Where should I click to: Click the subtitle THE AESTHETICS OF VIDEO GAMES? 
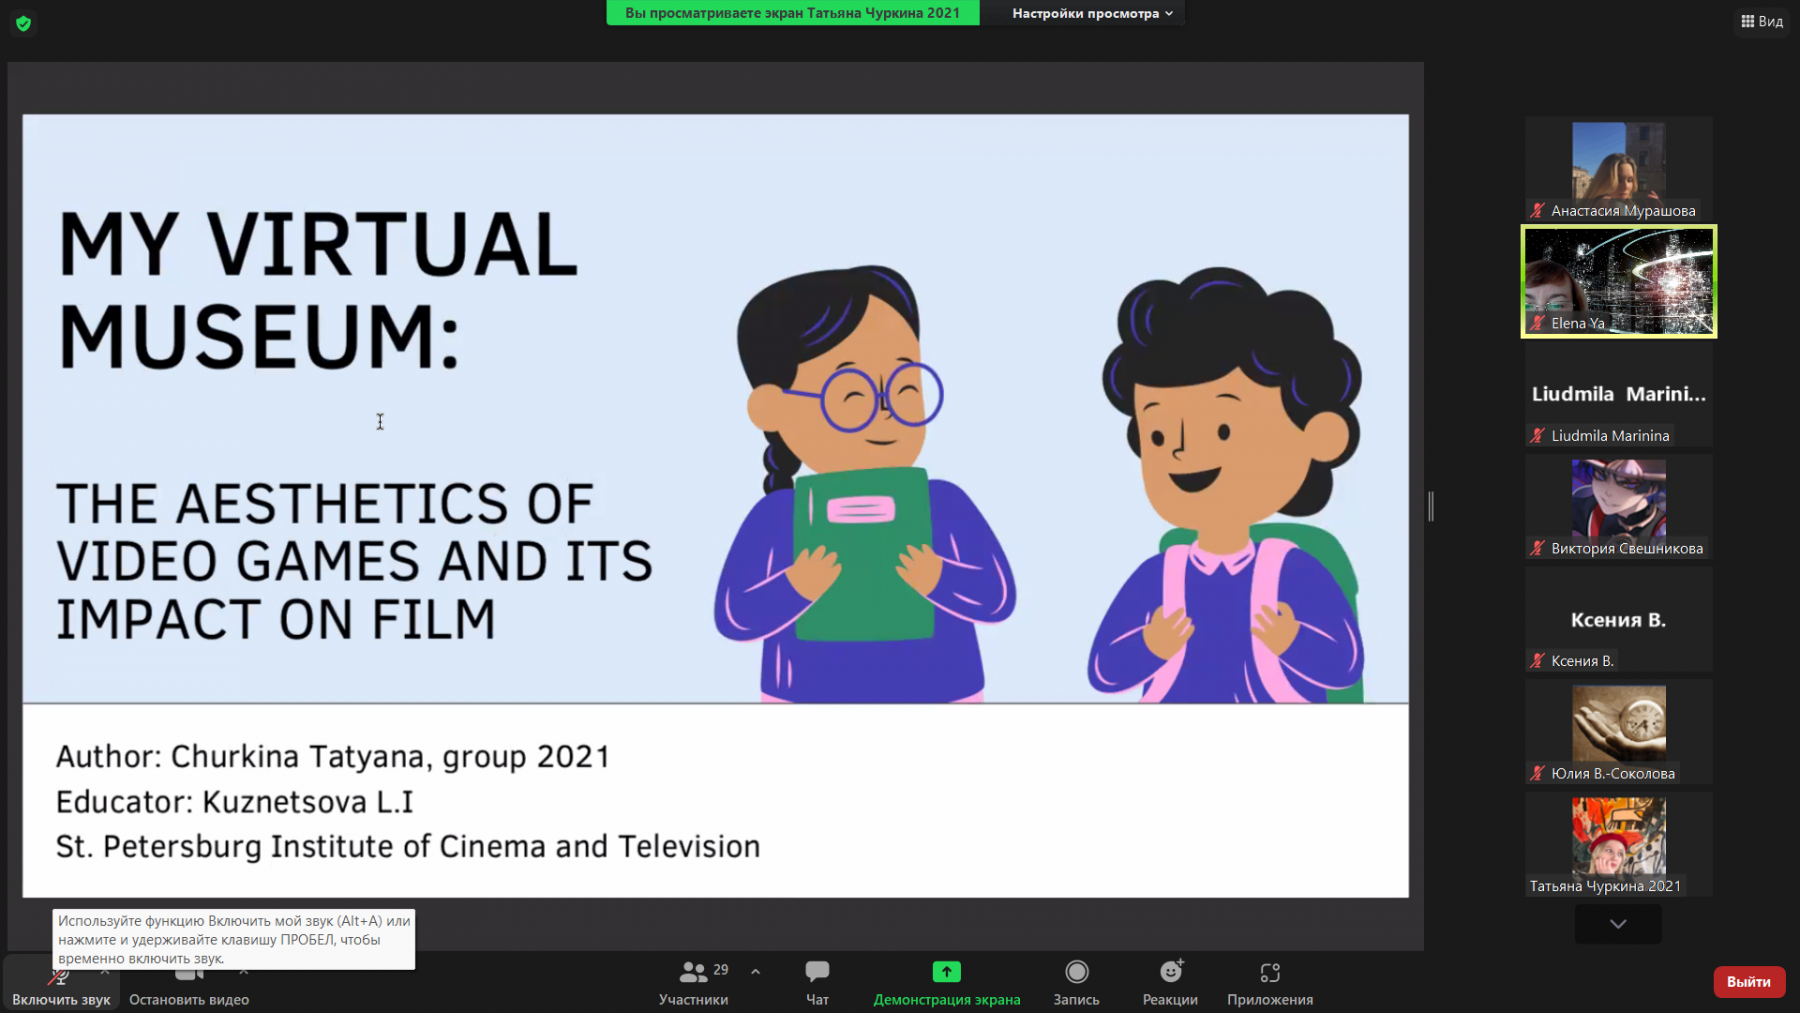pyautogui.click(x=354, y=561)
